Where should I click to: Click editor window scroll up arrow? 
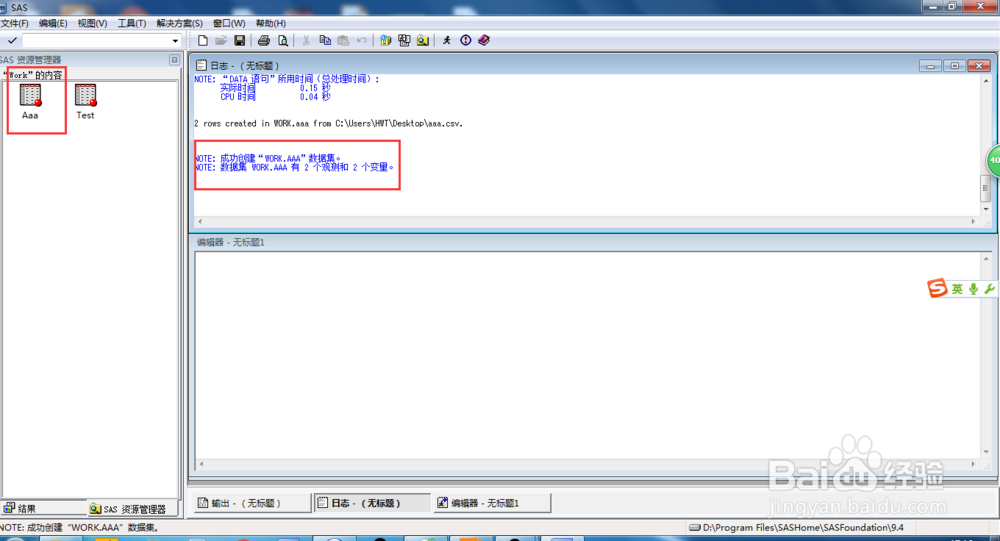tap(986, 258)
